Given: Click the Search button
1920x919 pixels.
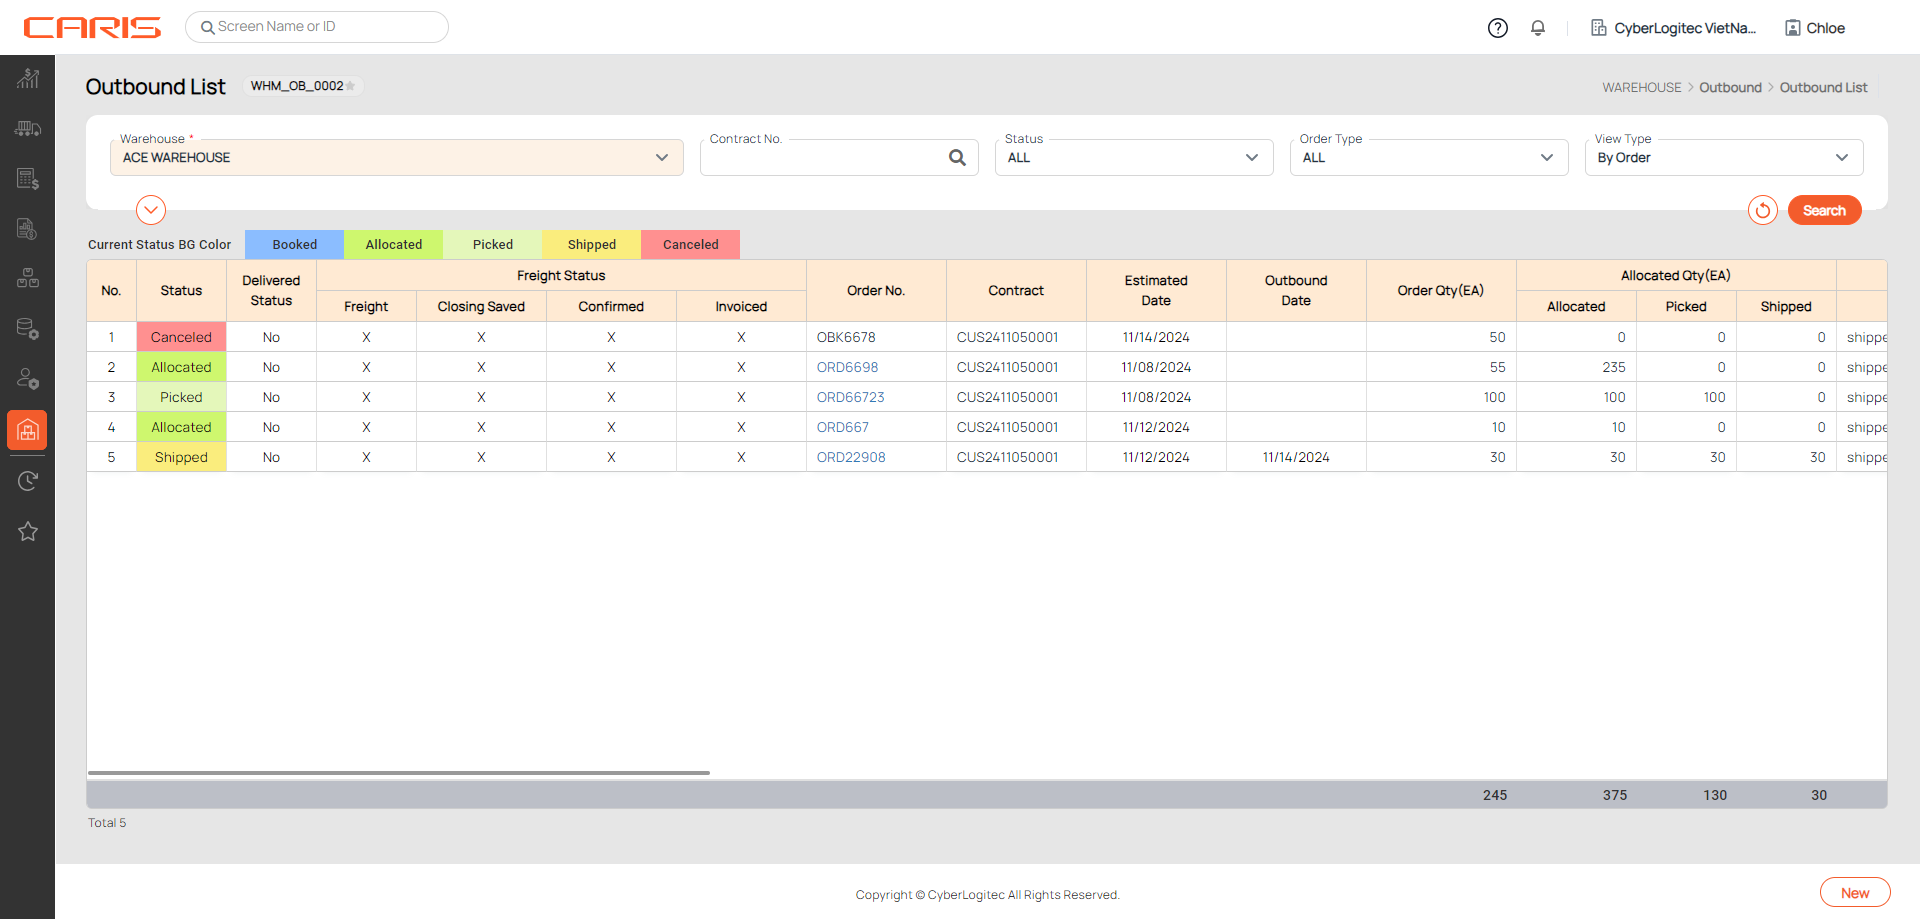Looking at the screenshot, I should 1824,210.
